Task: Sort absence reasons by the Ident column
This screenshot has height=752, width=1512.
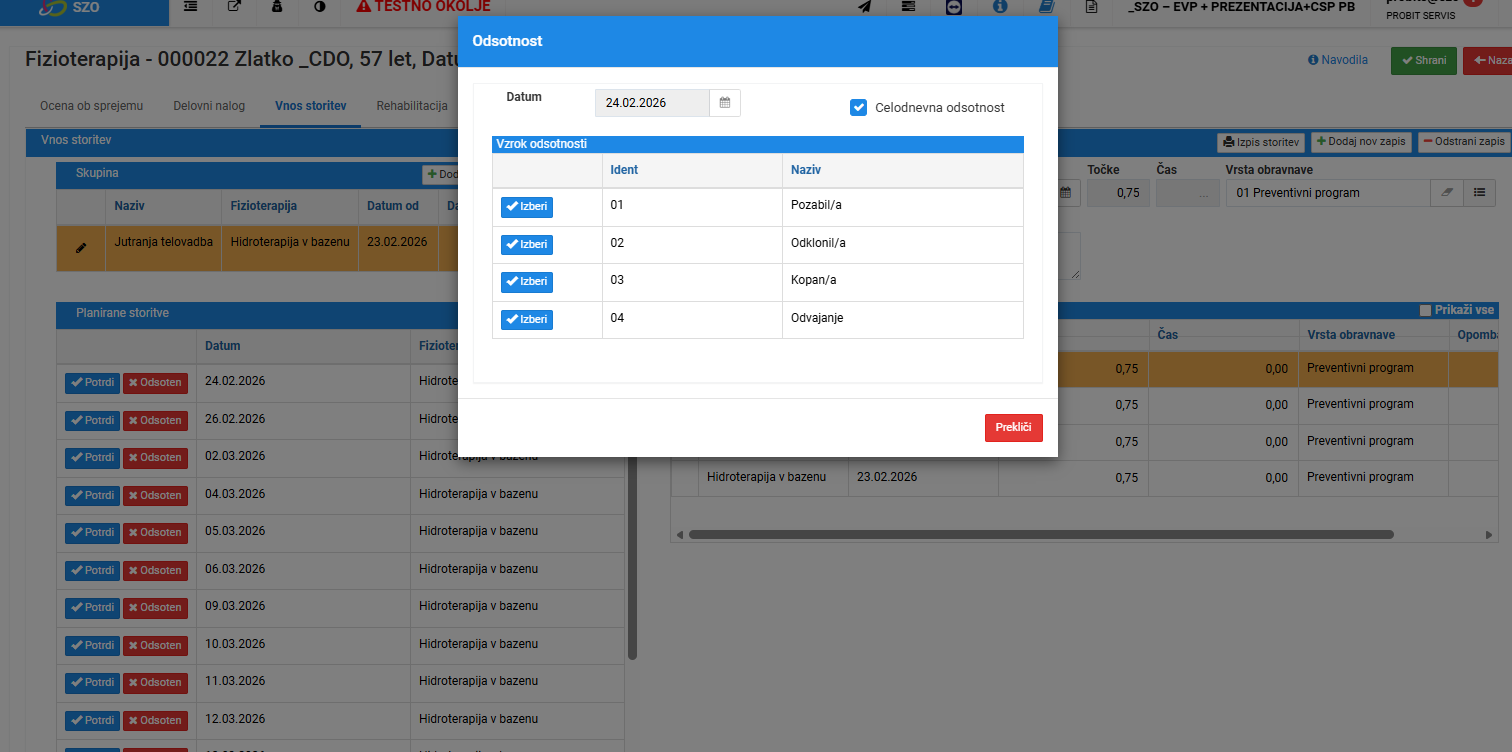Action: pos(624,170)
